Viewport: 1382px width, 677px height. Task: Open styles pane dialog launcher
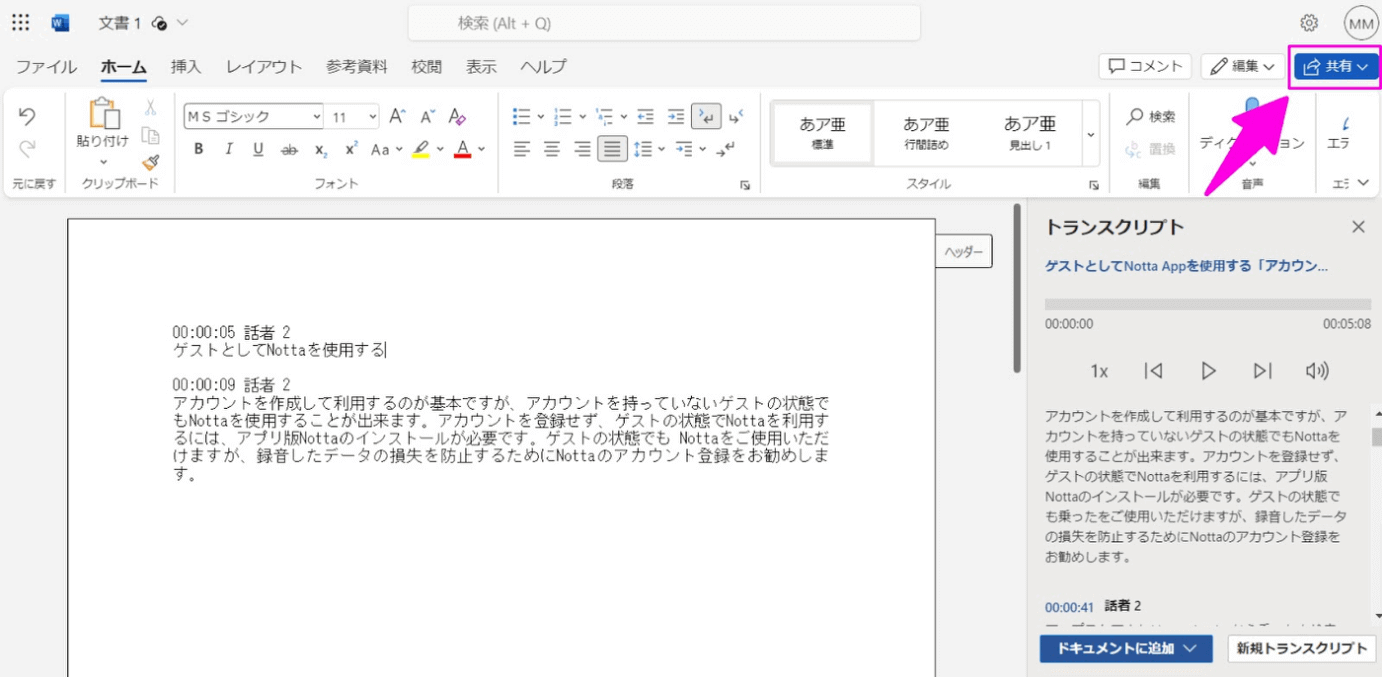(1094, 185)
